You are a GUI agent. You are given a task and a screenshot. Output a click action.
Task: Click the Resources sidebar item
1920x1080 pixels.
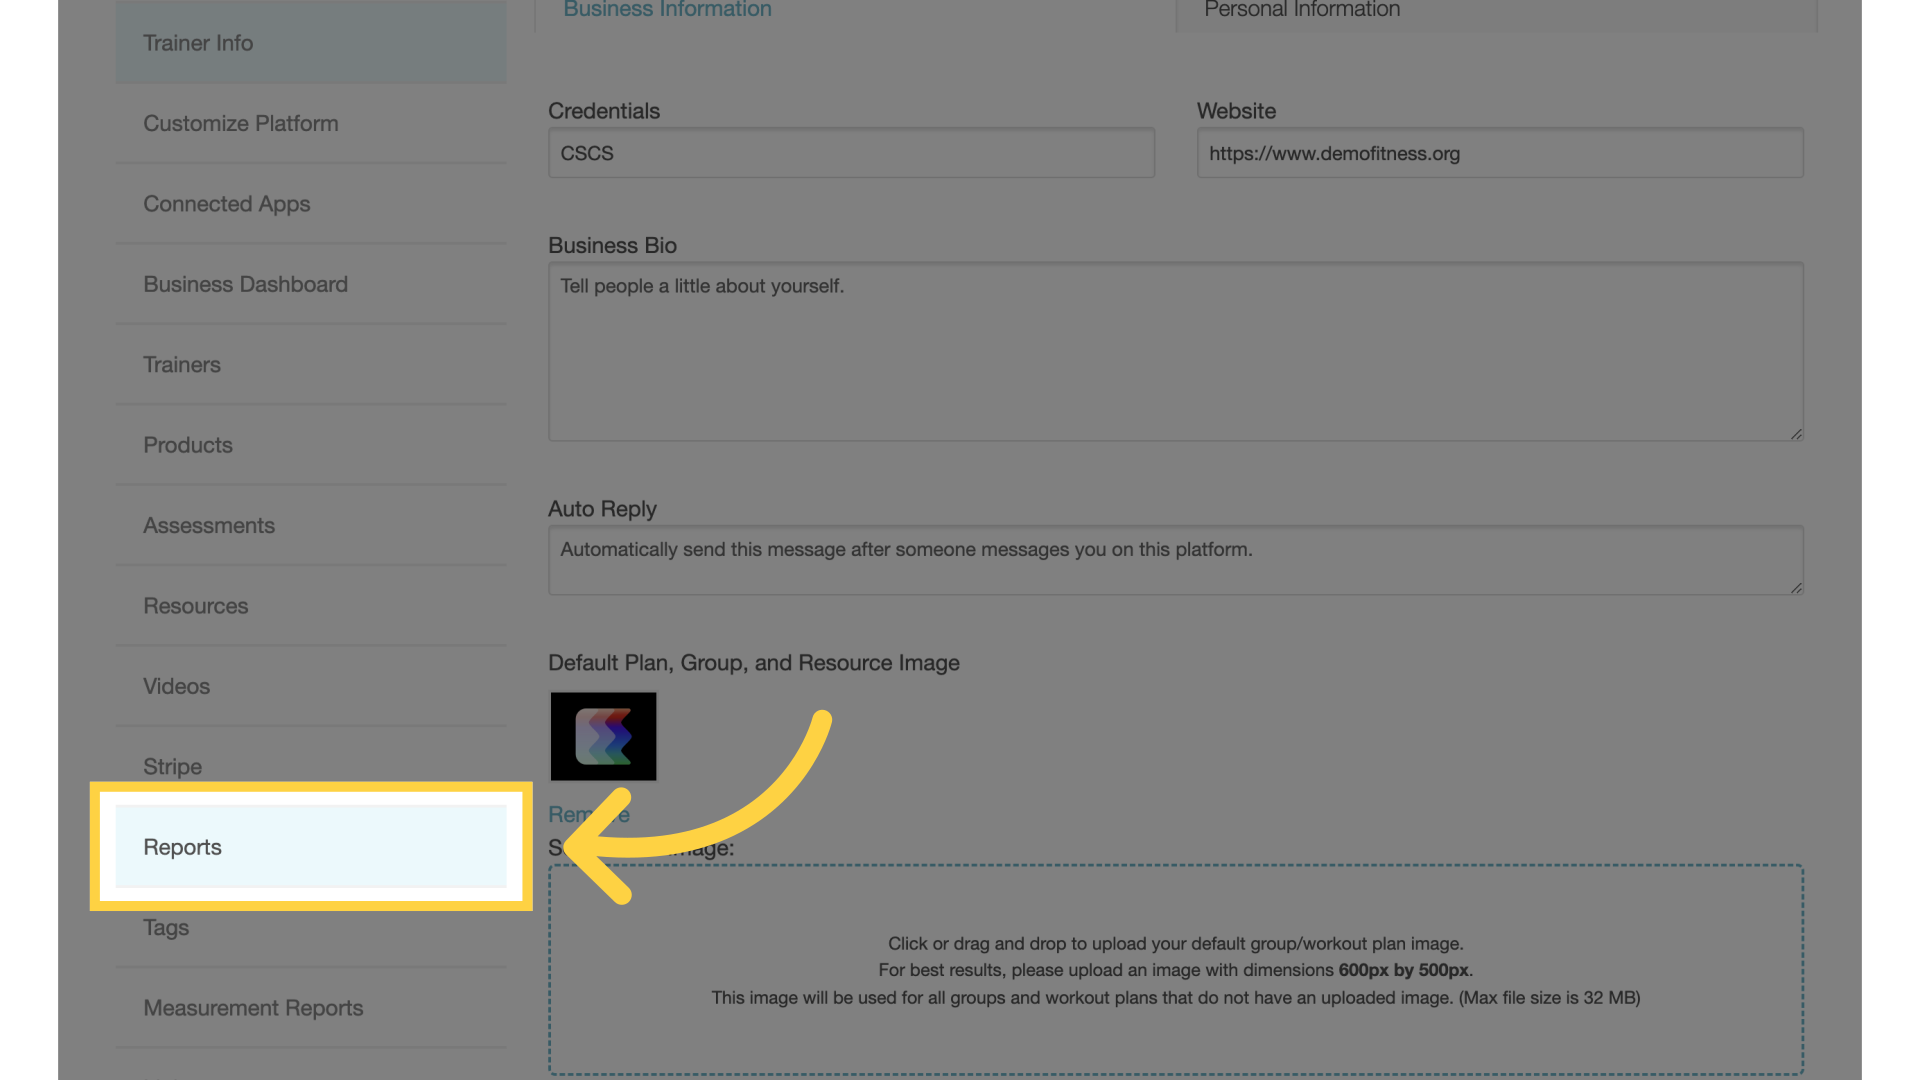coord(195,605)
